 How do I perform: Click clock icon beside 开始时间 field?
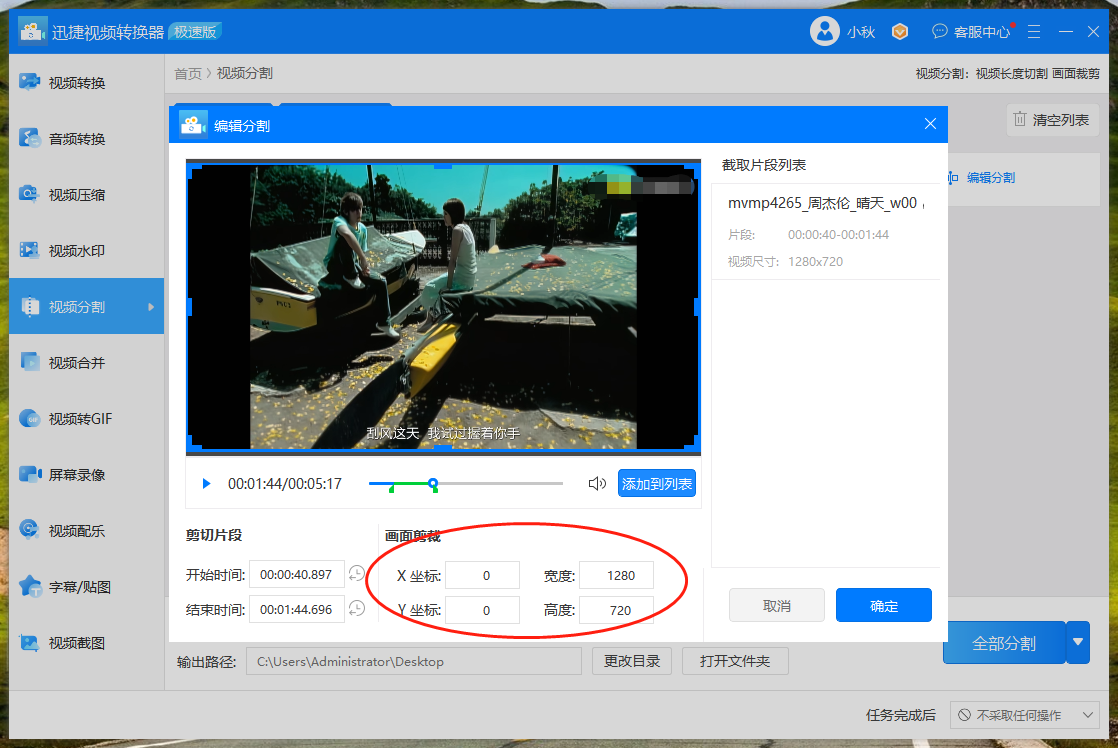[357, 574]
